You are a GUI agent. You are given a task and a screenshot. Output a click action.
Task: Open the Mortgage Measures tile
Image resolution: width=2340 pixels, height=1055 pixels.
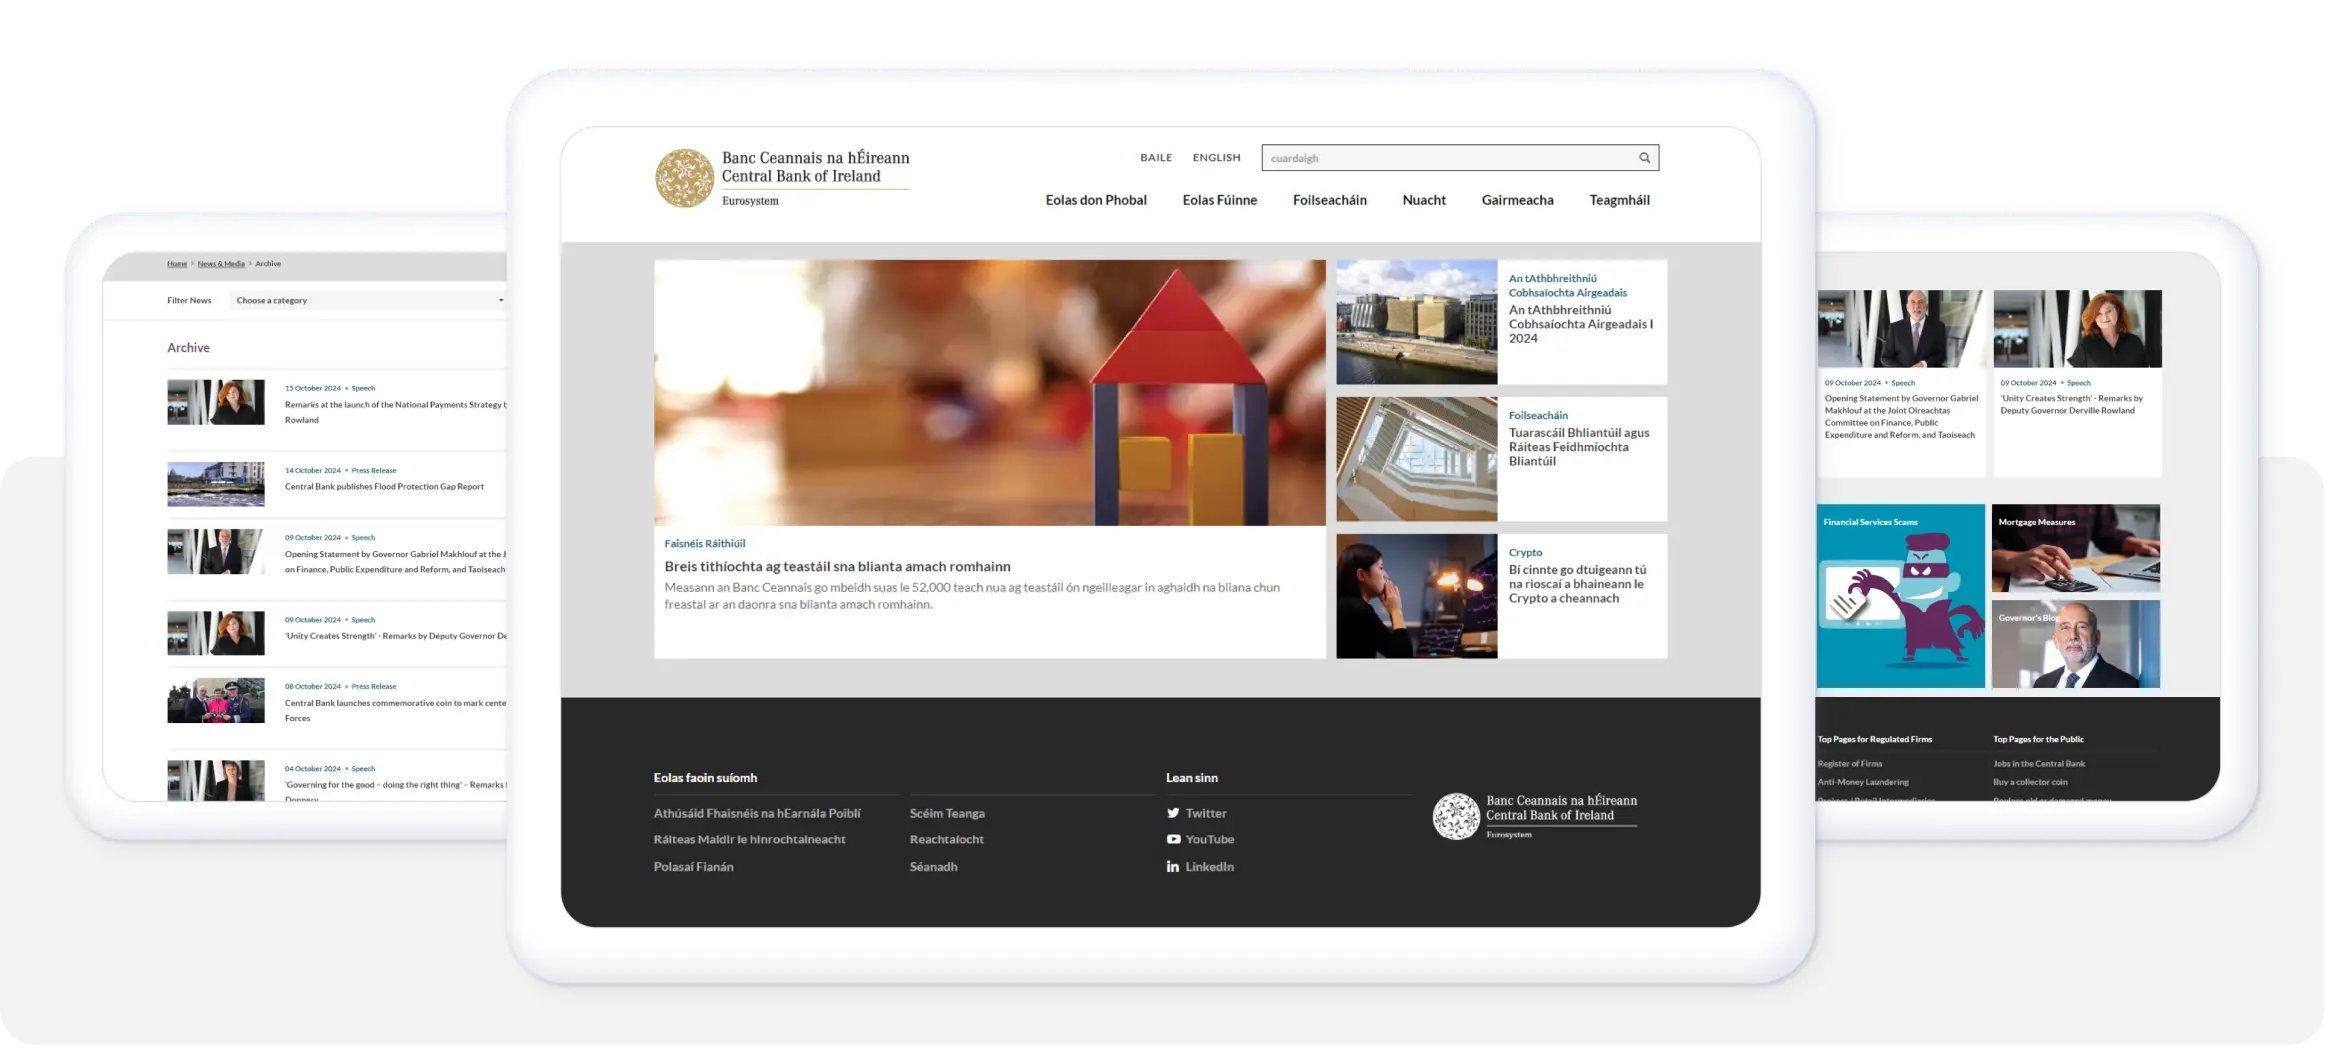[2075, 548]
